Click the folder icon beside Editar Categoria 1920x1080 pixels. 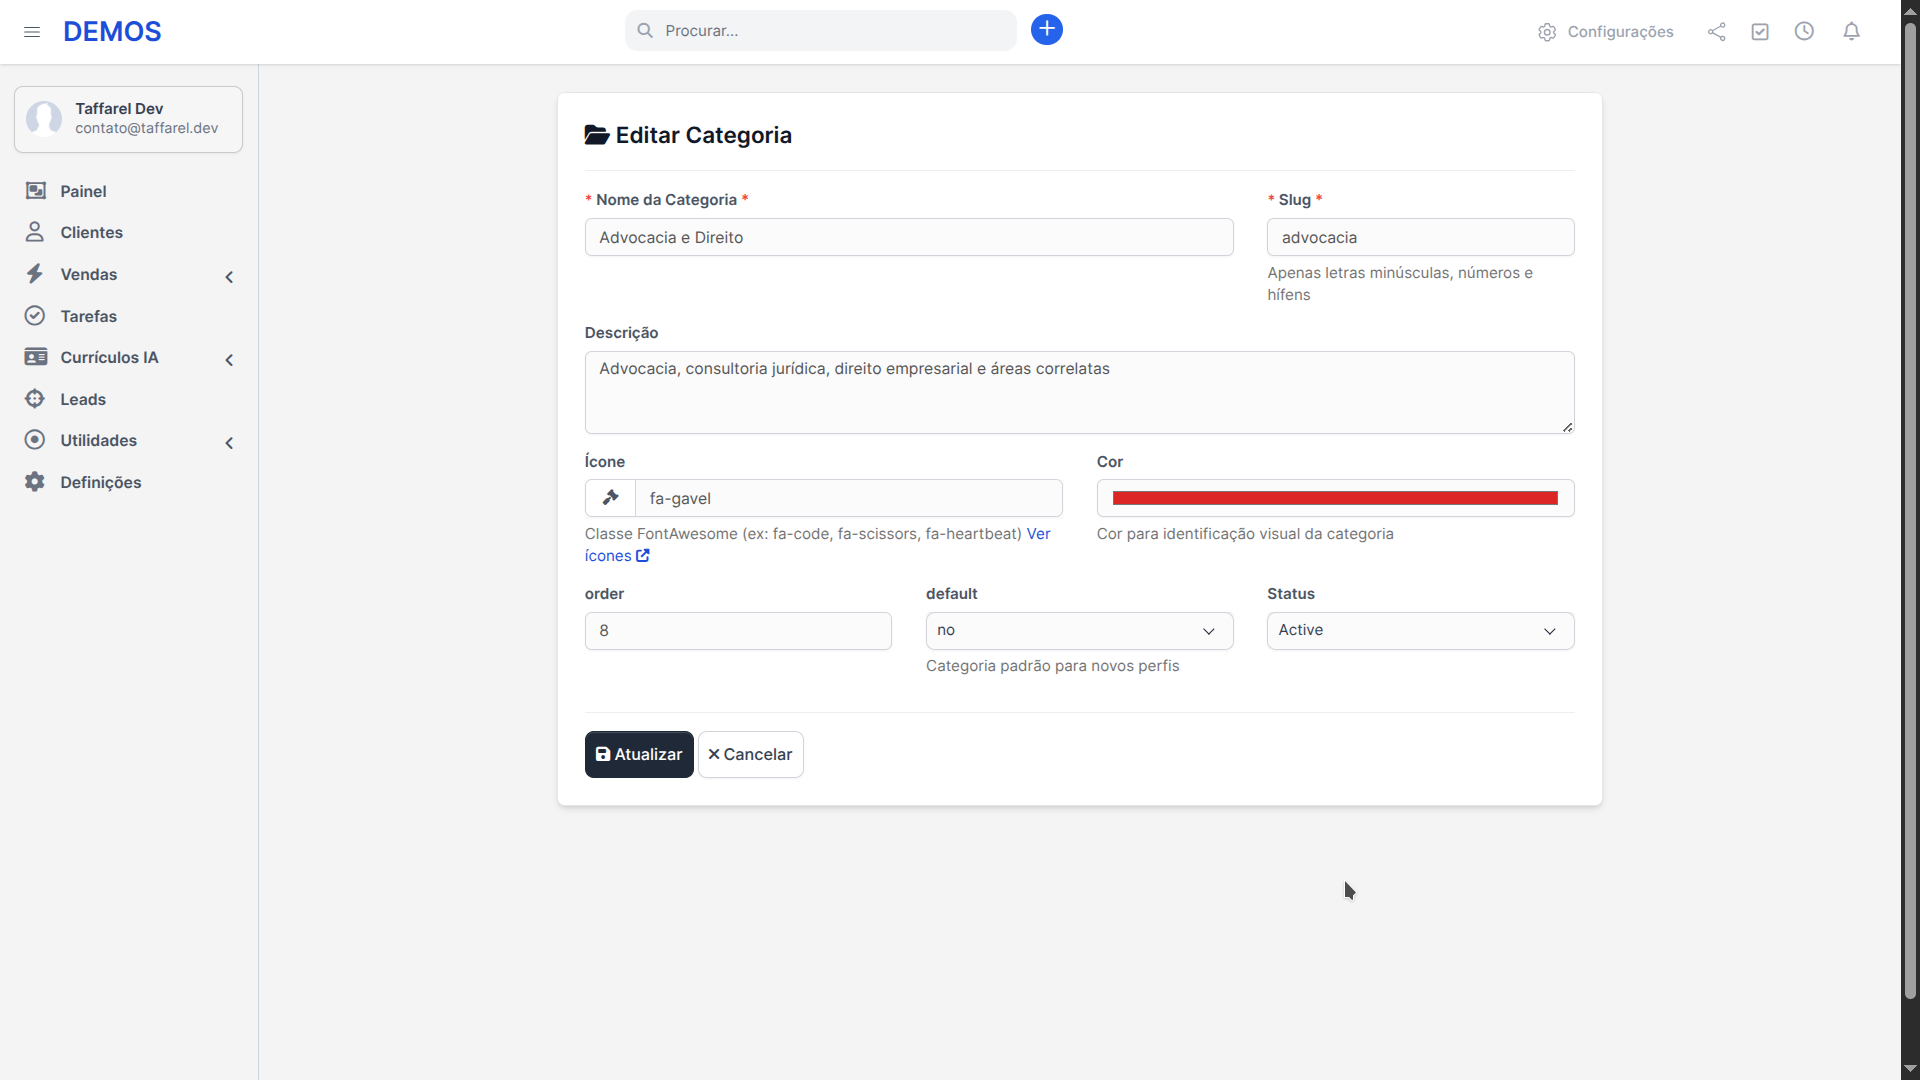tap(596, 135)
